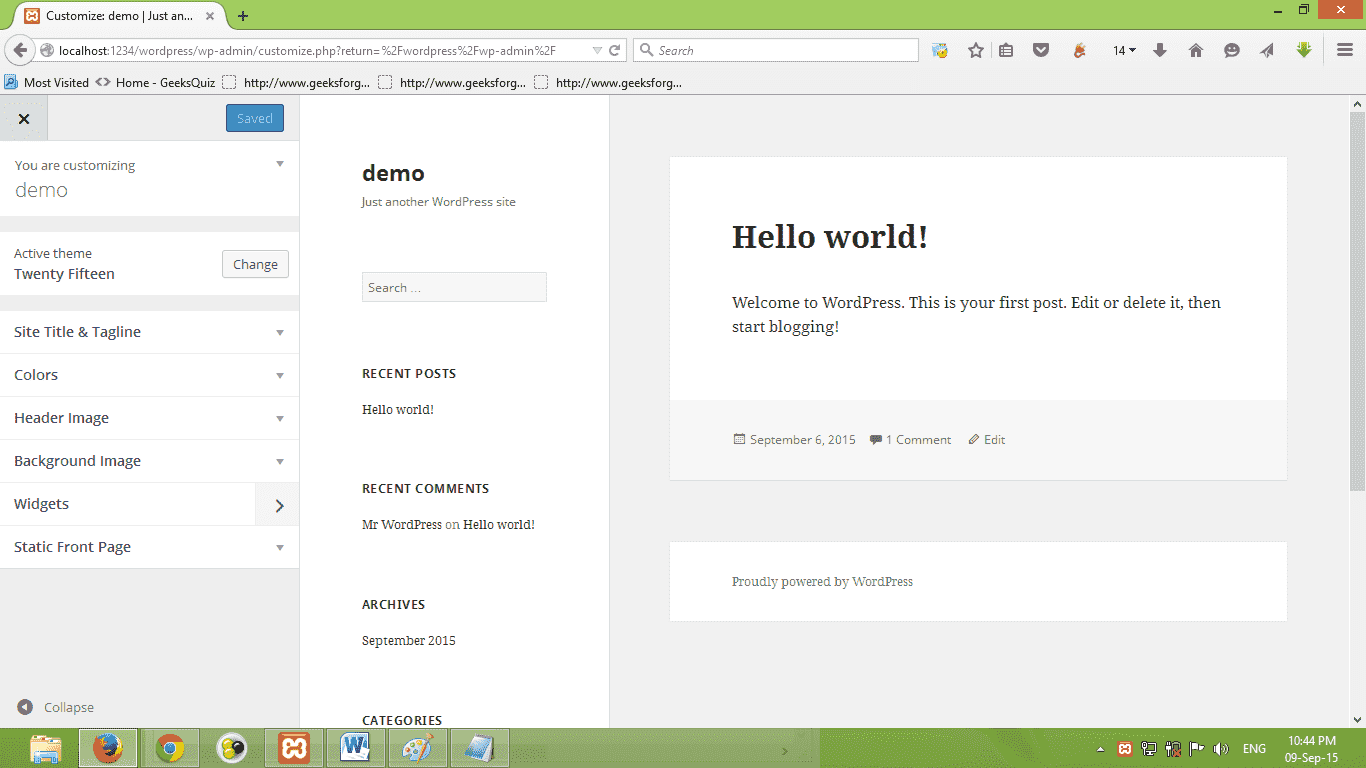This screenshot has height=768, width=1366.
Task: Expand the Header Image section
Action: tap(149, 418)
